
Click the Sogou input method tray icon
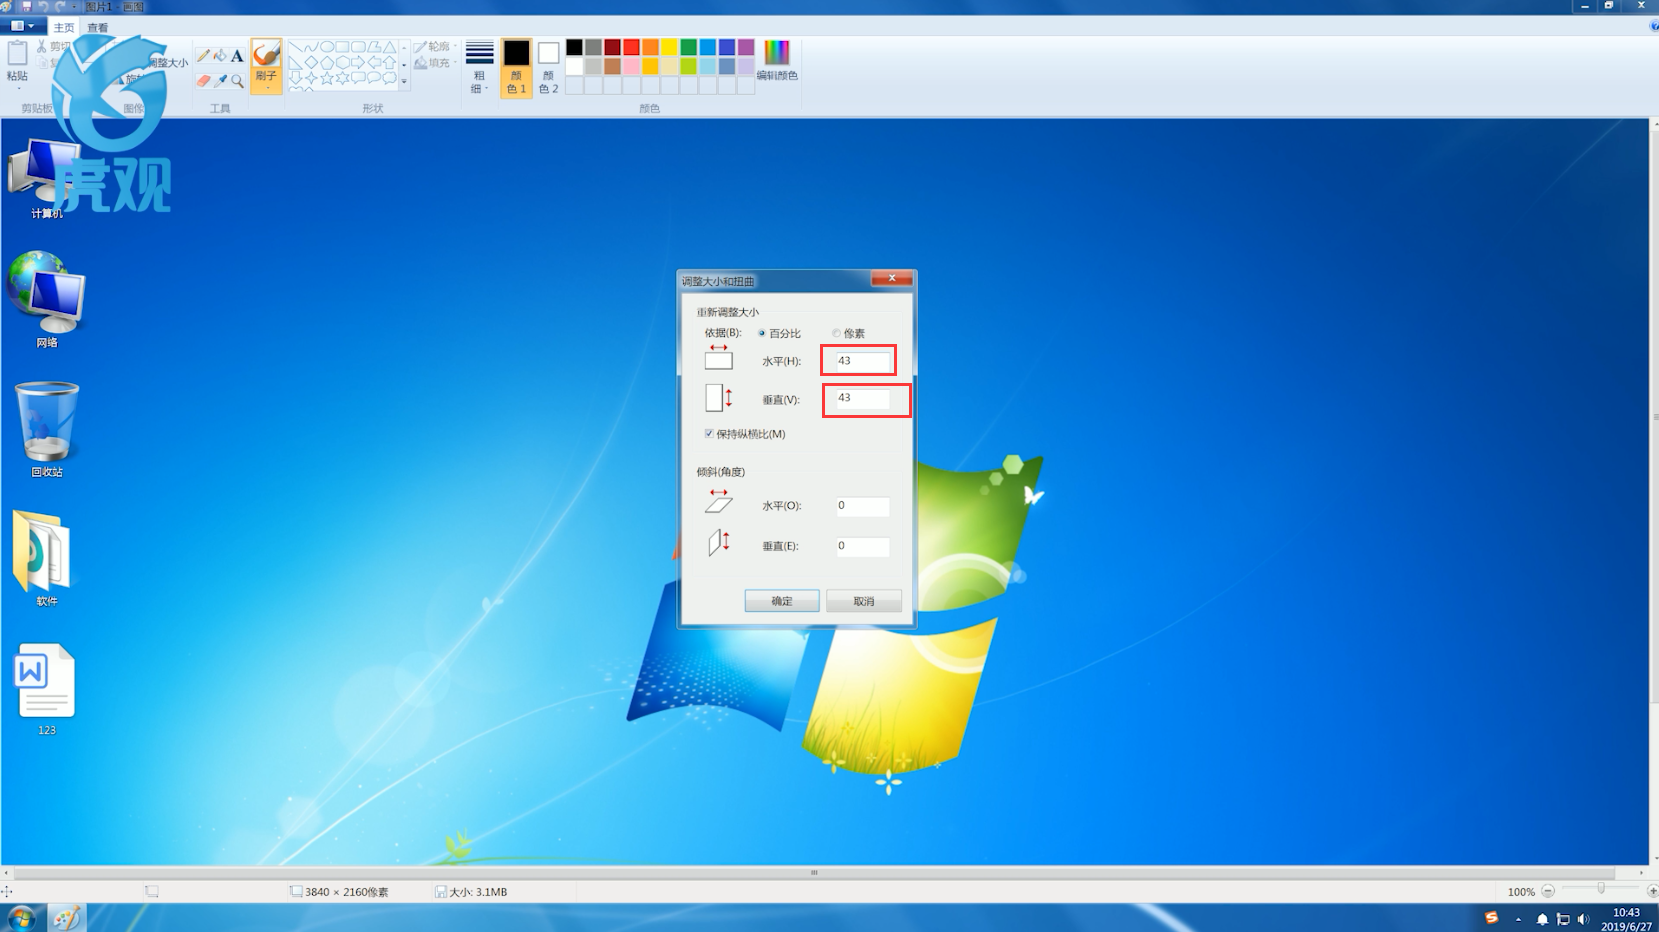[x=1491, y=918]
